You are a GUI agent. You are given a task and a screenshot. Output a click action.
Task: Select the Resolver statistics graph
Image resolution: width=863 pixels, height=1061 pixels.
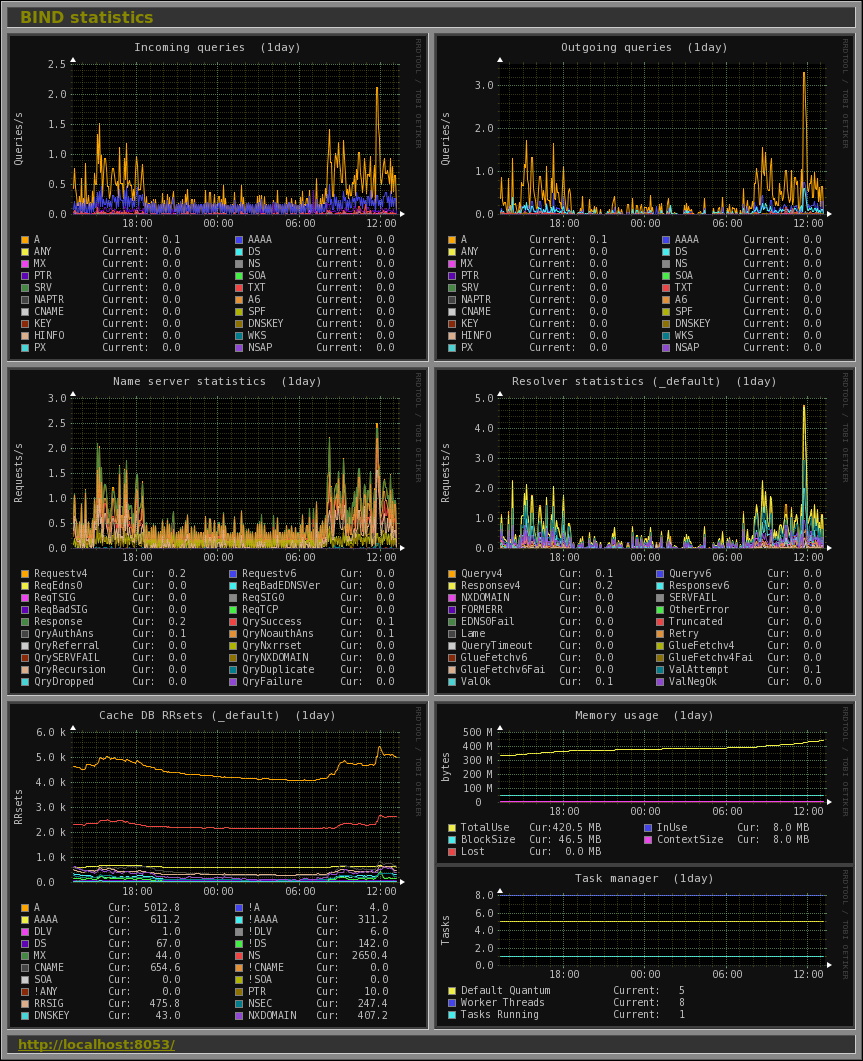(644, 531)
